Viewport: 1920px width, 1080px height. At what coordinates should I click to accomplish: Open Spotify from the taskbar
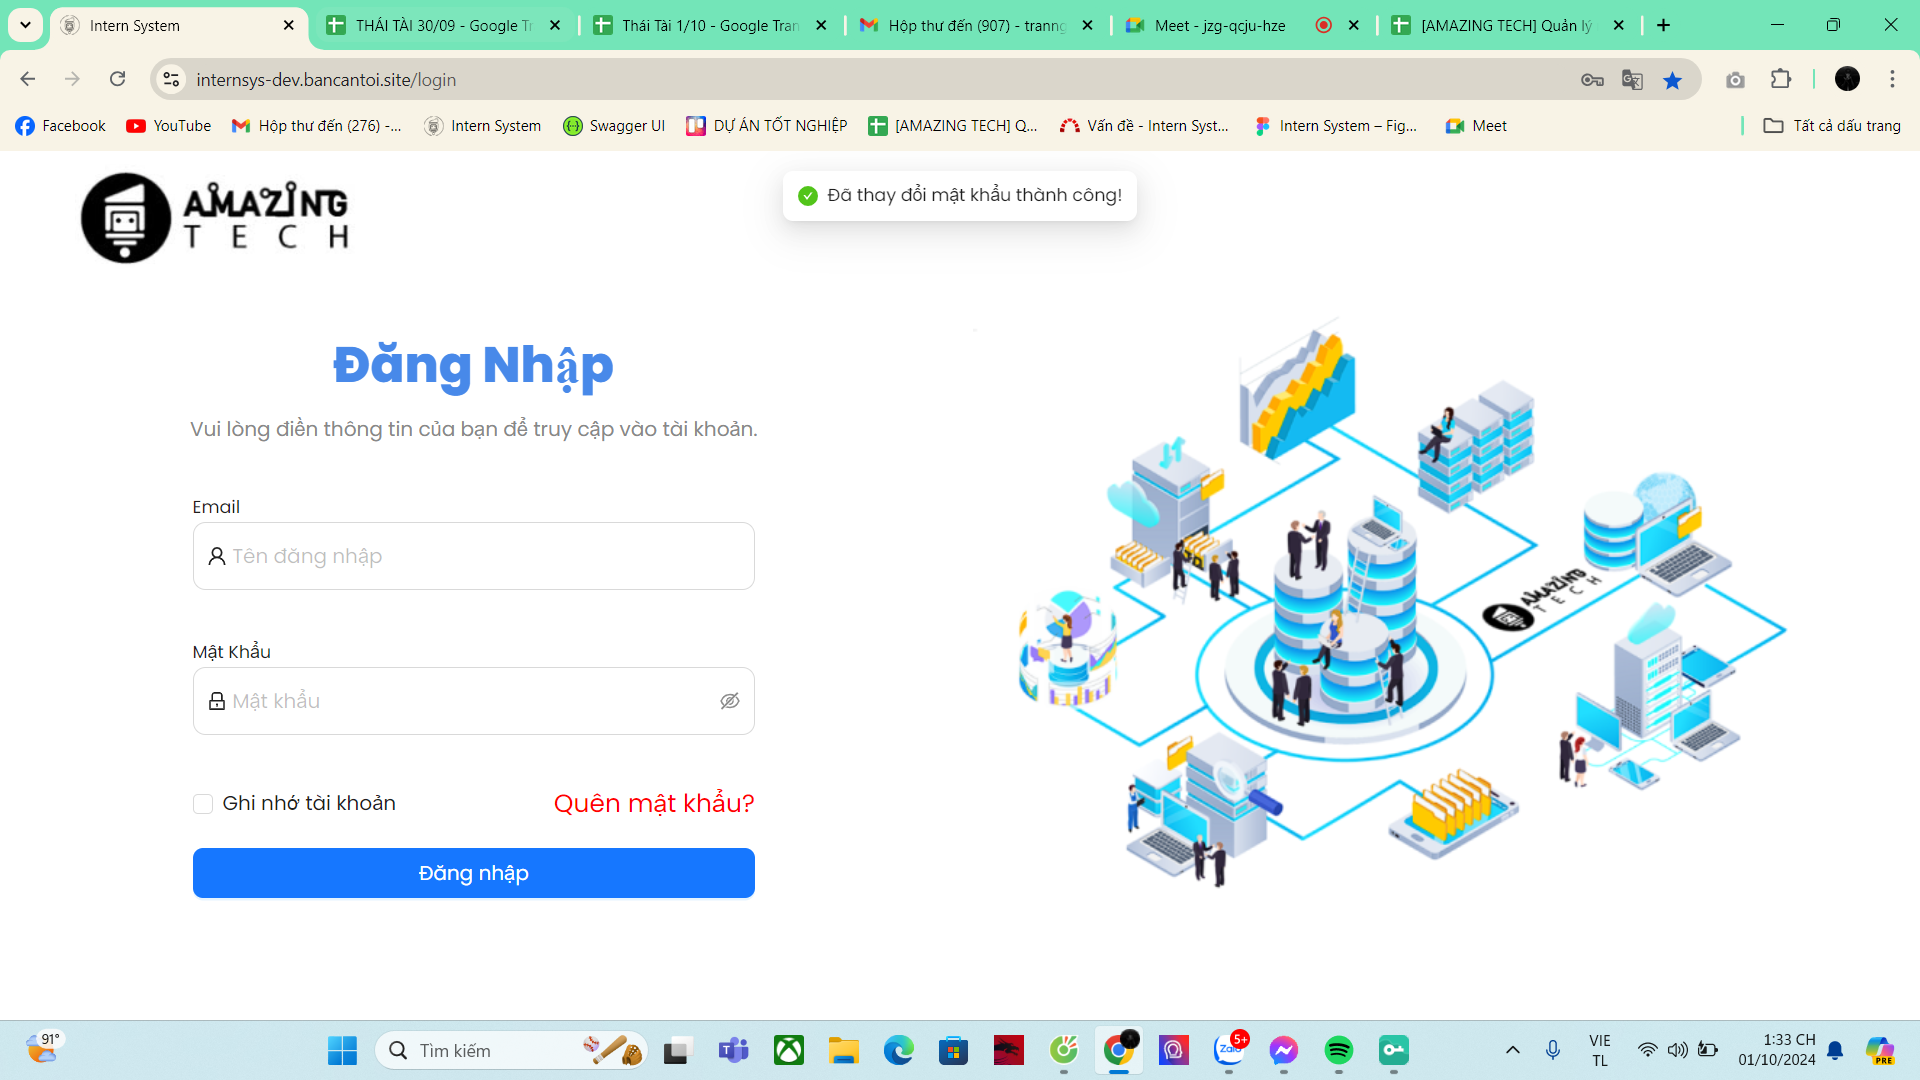pyautogui.click(x=1338, y=1050)
